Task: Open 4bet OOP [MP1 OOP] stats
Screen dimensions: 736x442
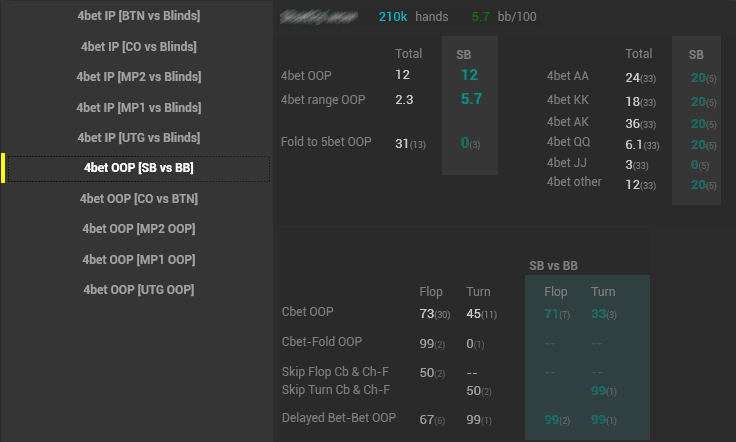Action: point(138,259)
